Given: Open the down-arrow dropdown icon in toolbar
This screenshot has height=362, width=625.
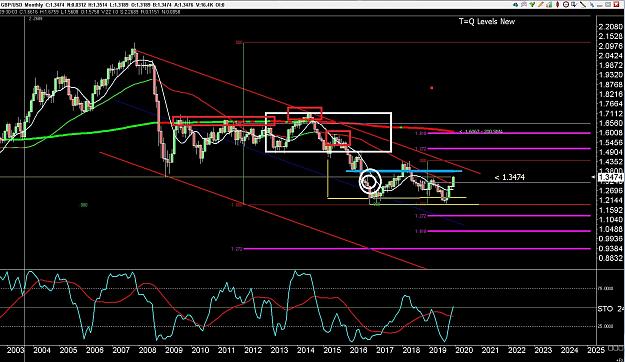Looking at the screenshot, I should (x=574, y=5).
